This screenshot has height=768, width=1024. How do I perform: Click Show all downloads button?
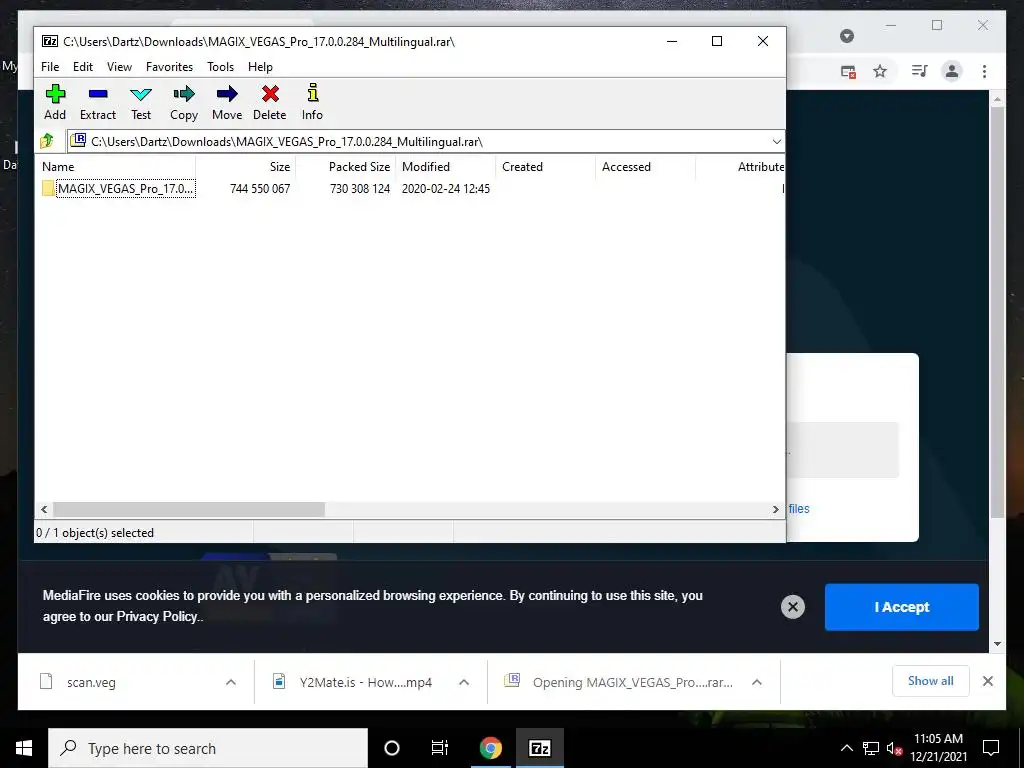930,681
